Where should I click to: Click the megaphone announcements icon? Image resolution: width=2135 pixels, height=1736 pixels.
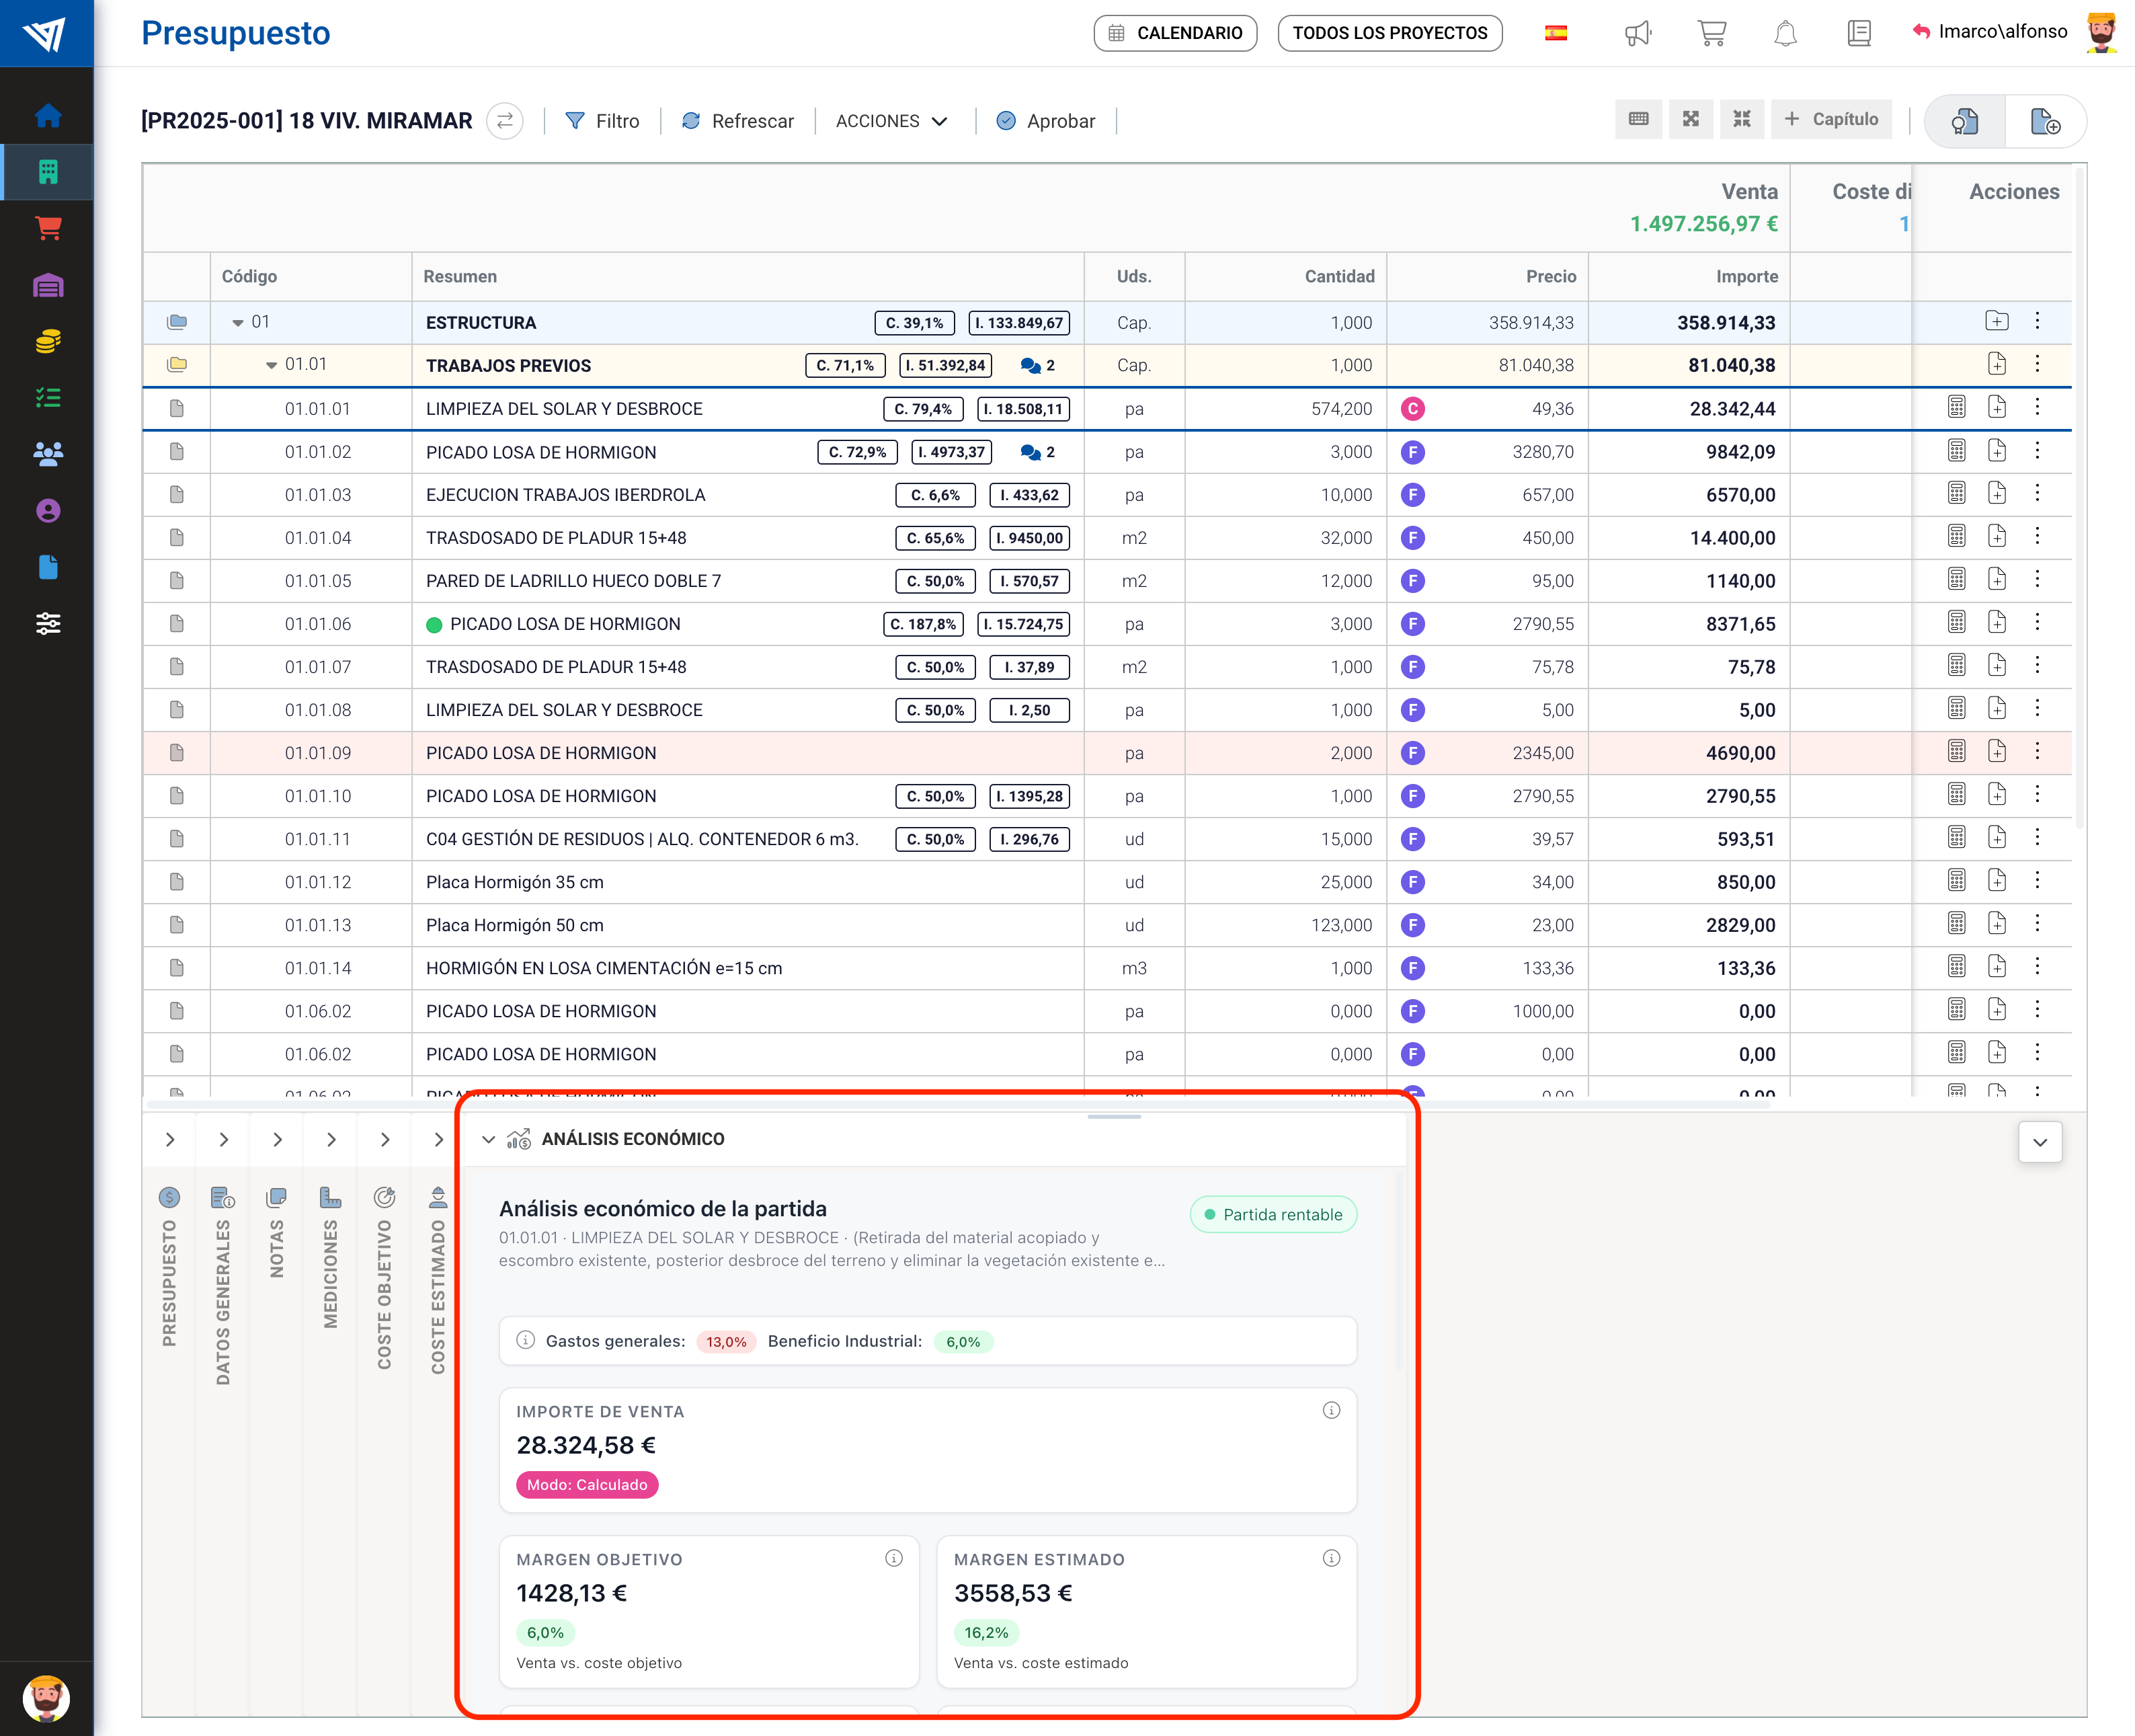[1637, 34]
